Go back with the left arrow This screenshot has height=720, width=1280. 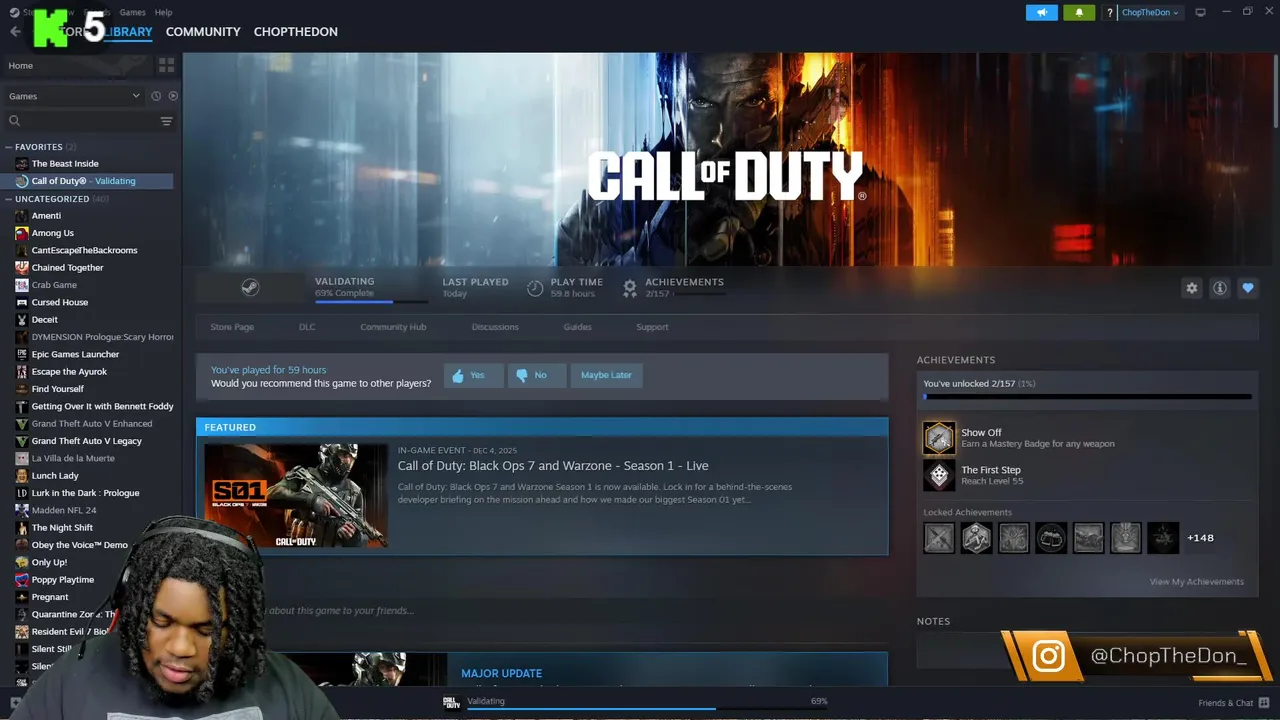pyautogui.click(x=15, y=32)
